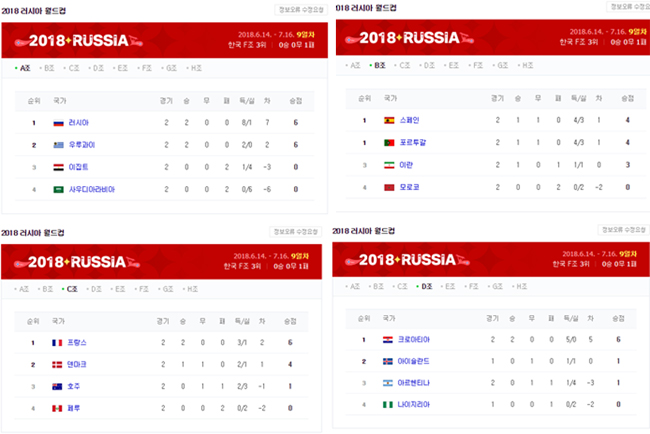Switch to A조 tab in bottom-right panel
This screenshot has height=434, width=650.
point(354,286)
